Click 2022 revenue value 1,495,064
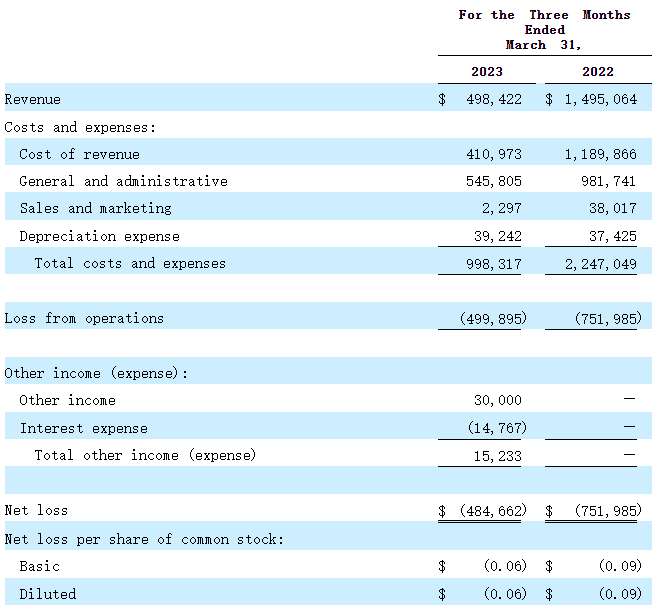The width and height of the screenshot is (658, 610). point(601,99)
